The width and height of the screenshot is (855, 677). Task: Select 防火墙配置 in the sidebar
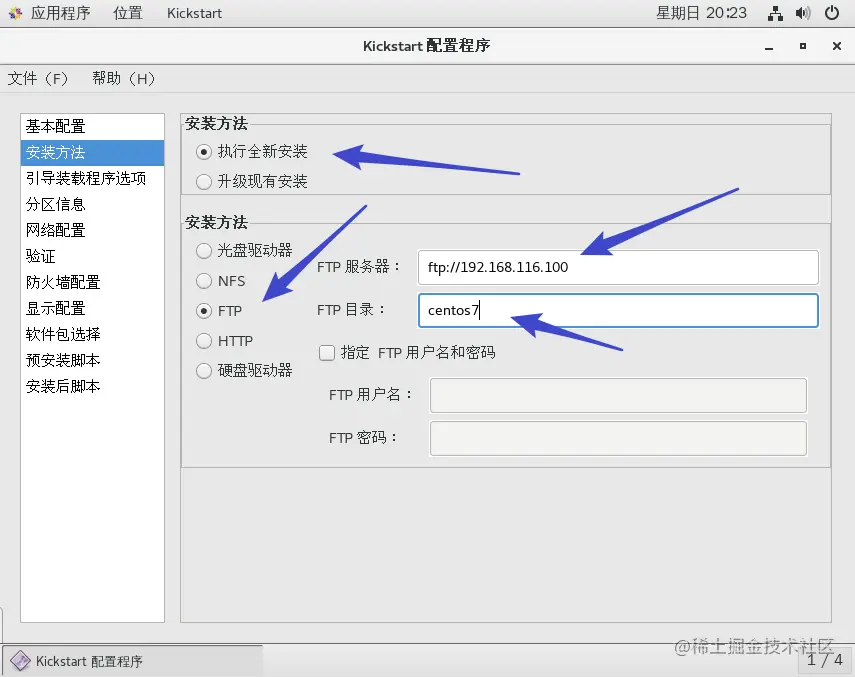coord(92,282)
